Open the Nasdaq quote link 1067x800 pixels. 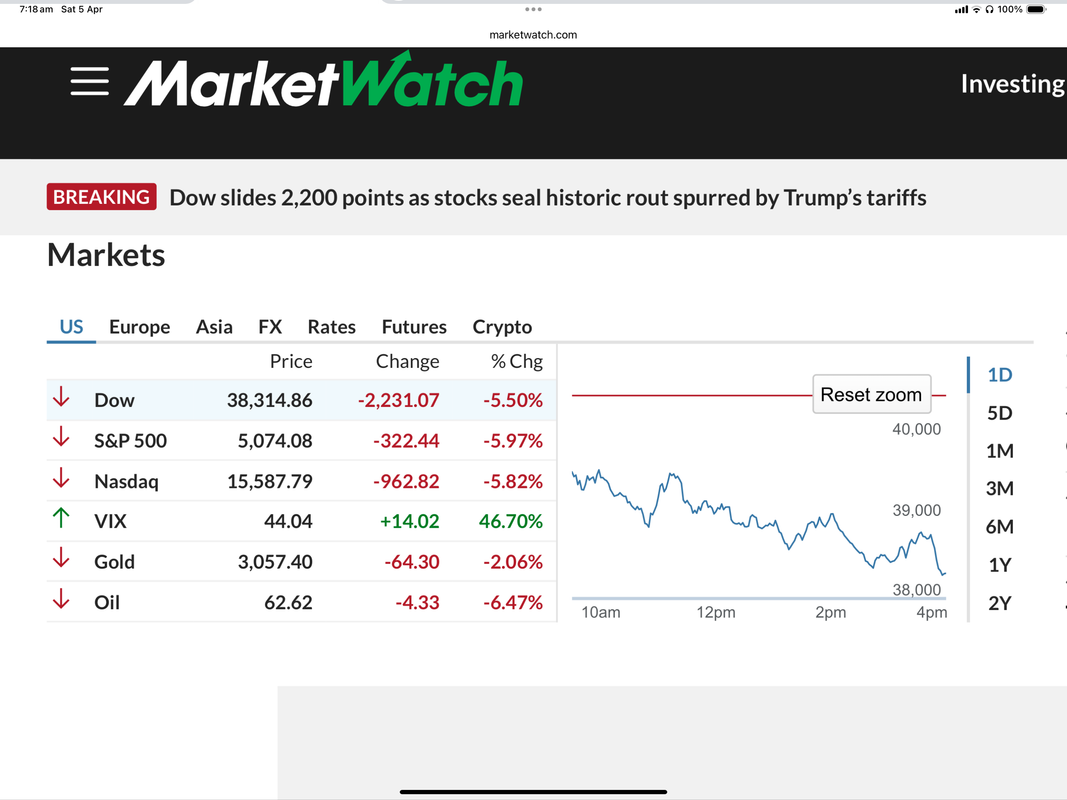click(x=126, y=482)
